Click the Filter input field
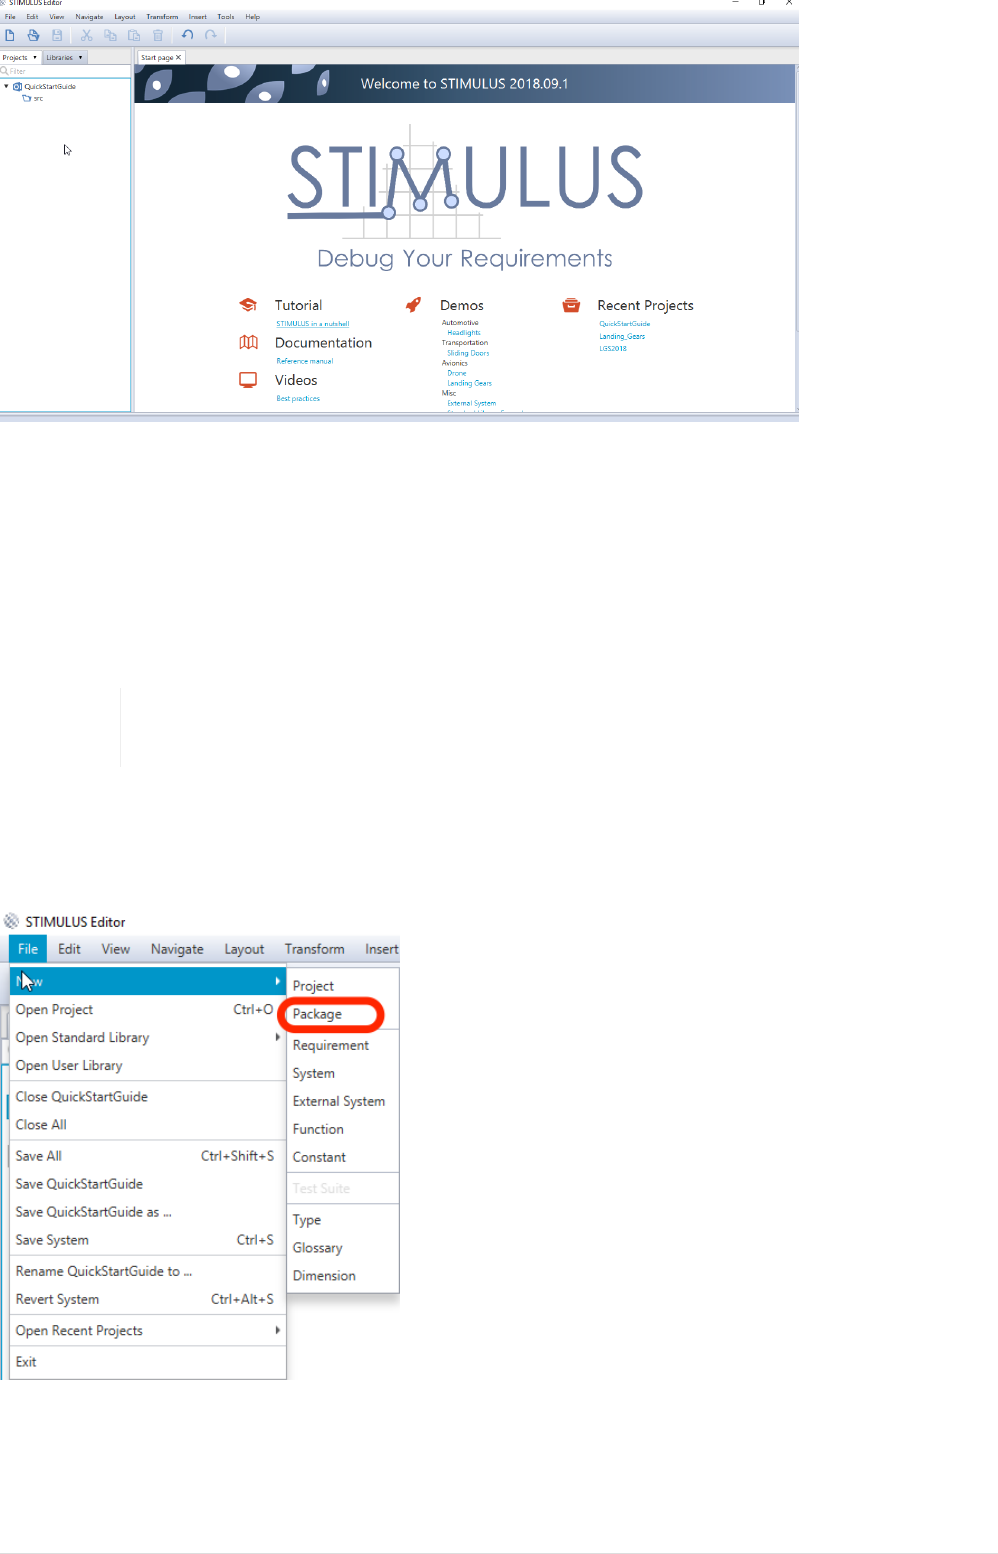 click(66, 71)
